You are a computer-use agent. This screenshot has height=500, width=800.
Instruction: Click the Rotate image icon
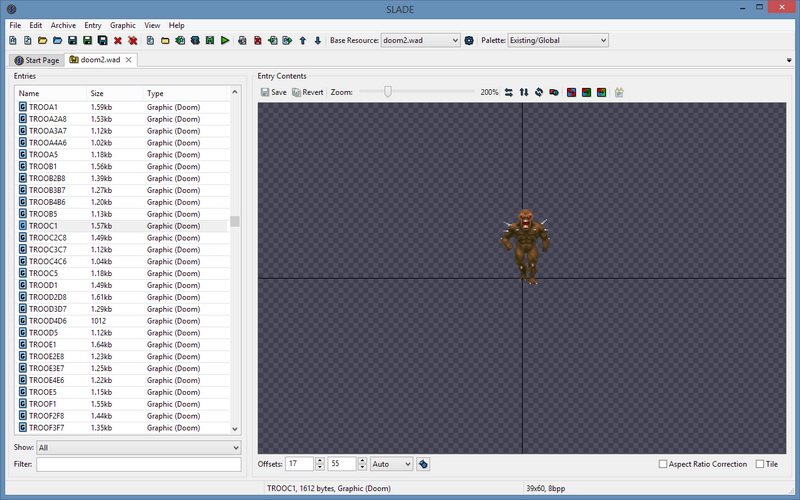point(539,92)
